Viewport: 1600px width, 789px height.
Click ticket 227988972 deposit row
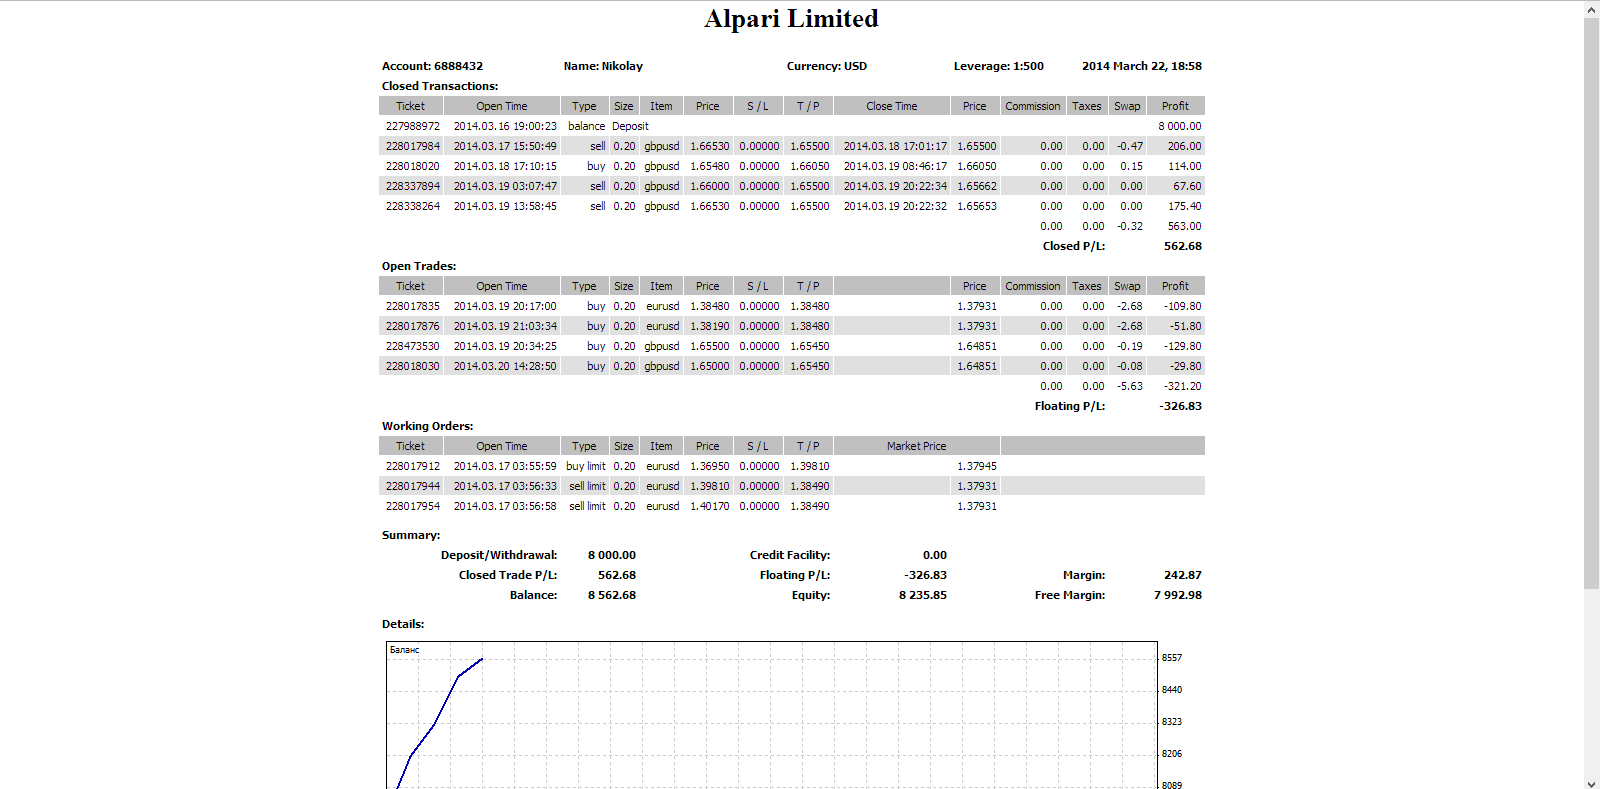point(792,126)
